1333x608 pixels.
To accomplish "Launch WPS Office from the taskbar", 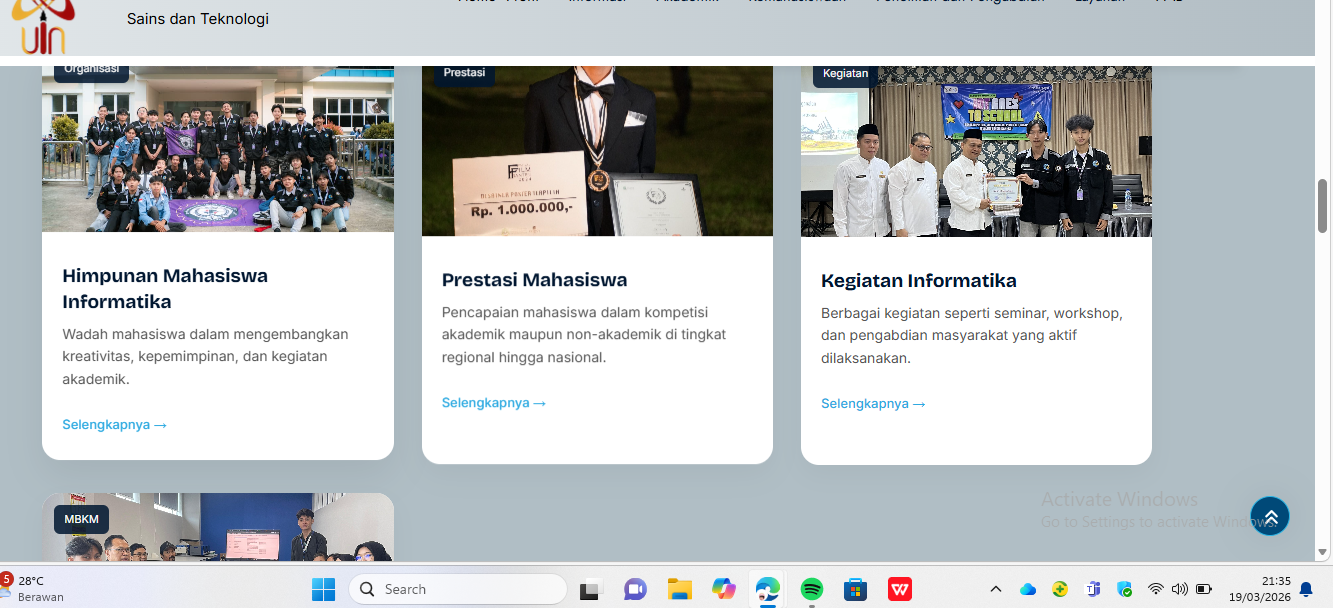I will click(x=900, y=589).
